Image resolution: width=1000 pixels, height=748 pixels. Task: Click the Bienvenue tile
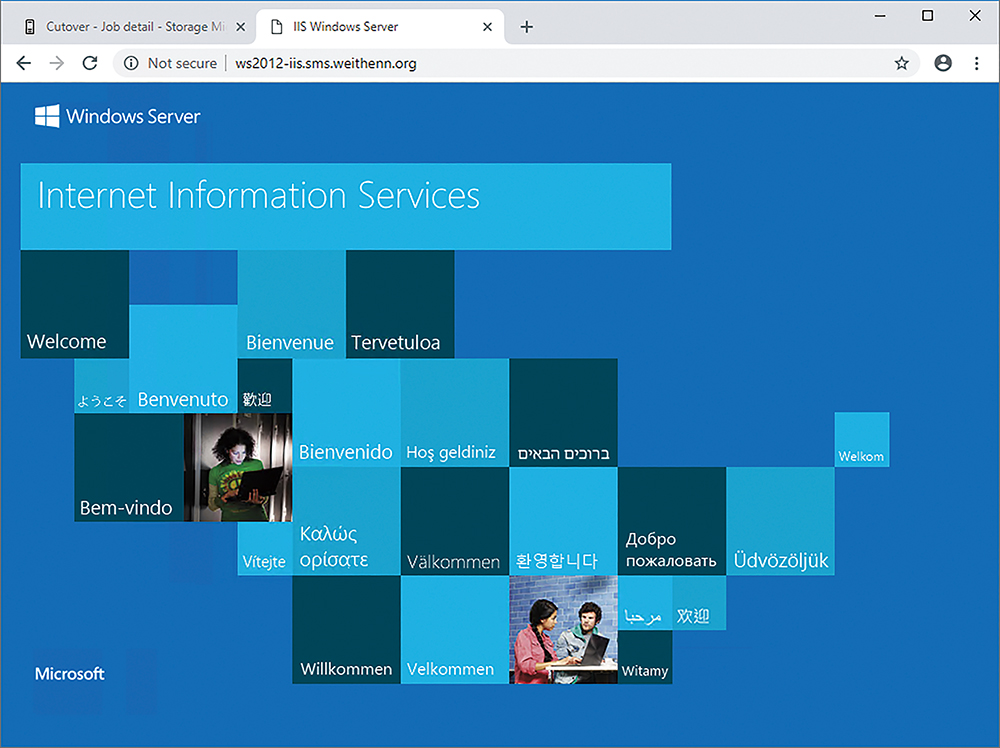[x=291, y=304]
